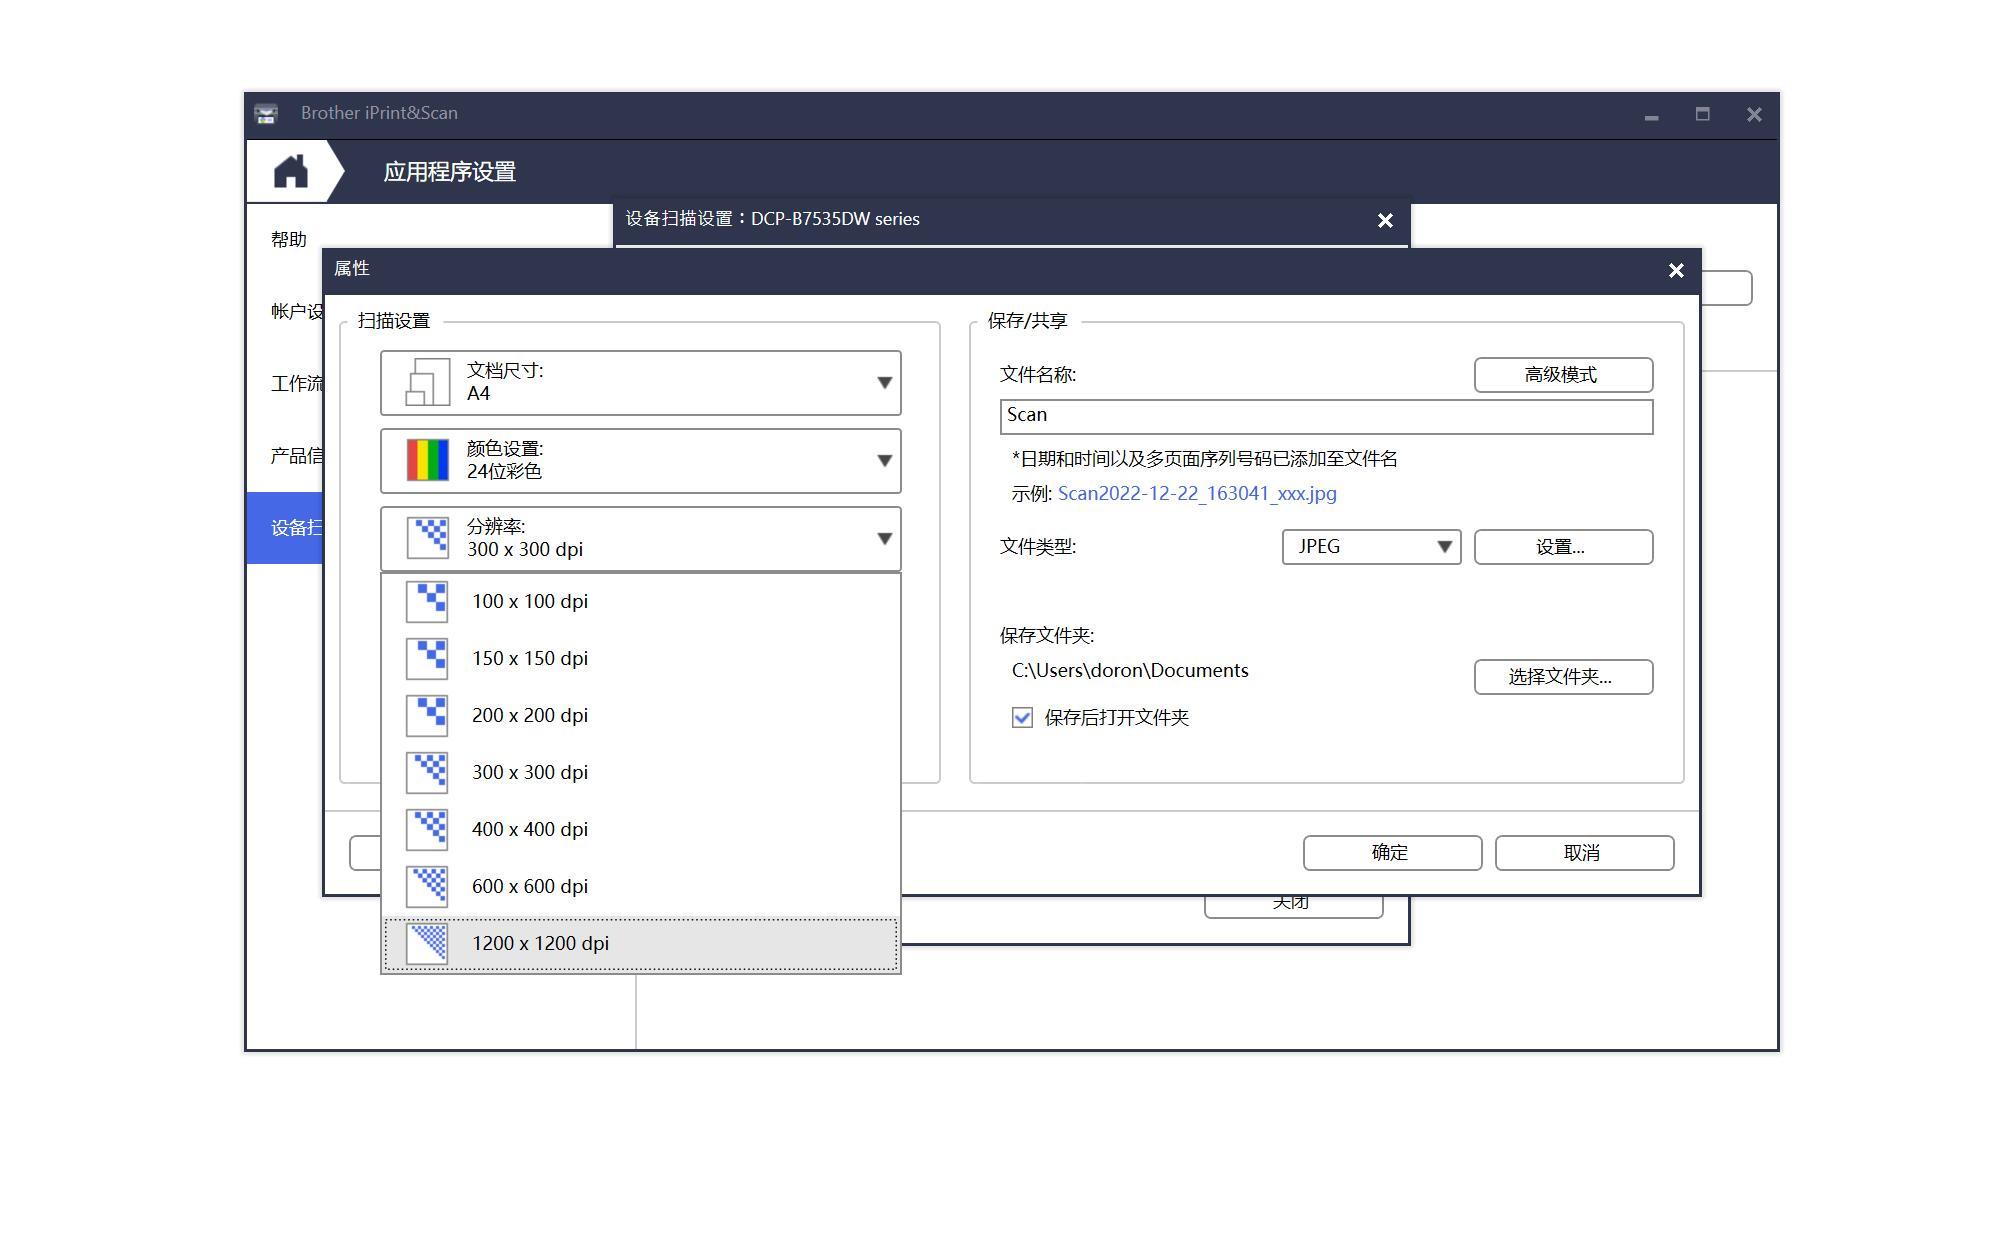Click the icon beside 1200 x 1200 dpi

(x=427, y=944)
